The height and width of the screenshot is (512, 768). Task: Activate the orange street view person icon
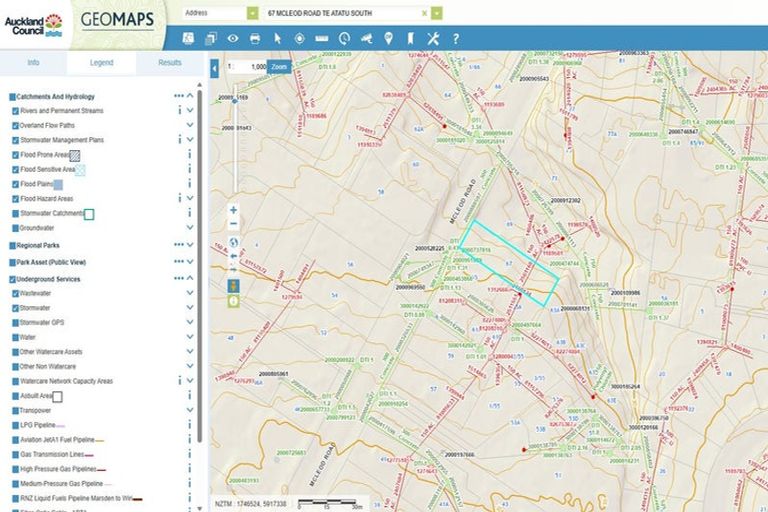tap(233, 286)
